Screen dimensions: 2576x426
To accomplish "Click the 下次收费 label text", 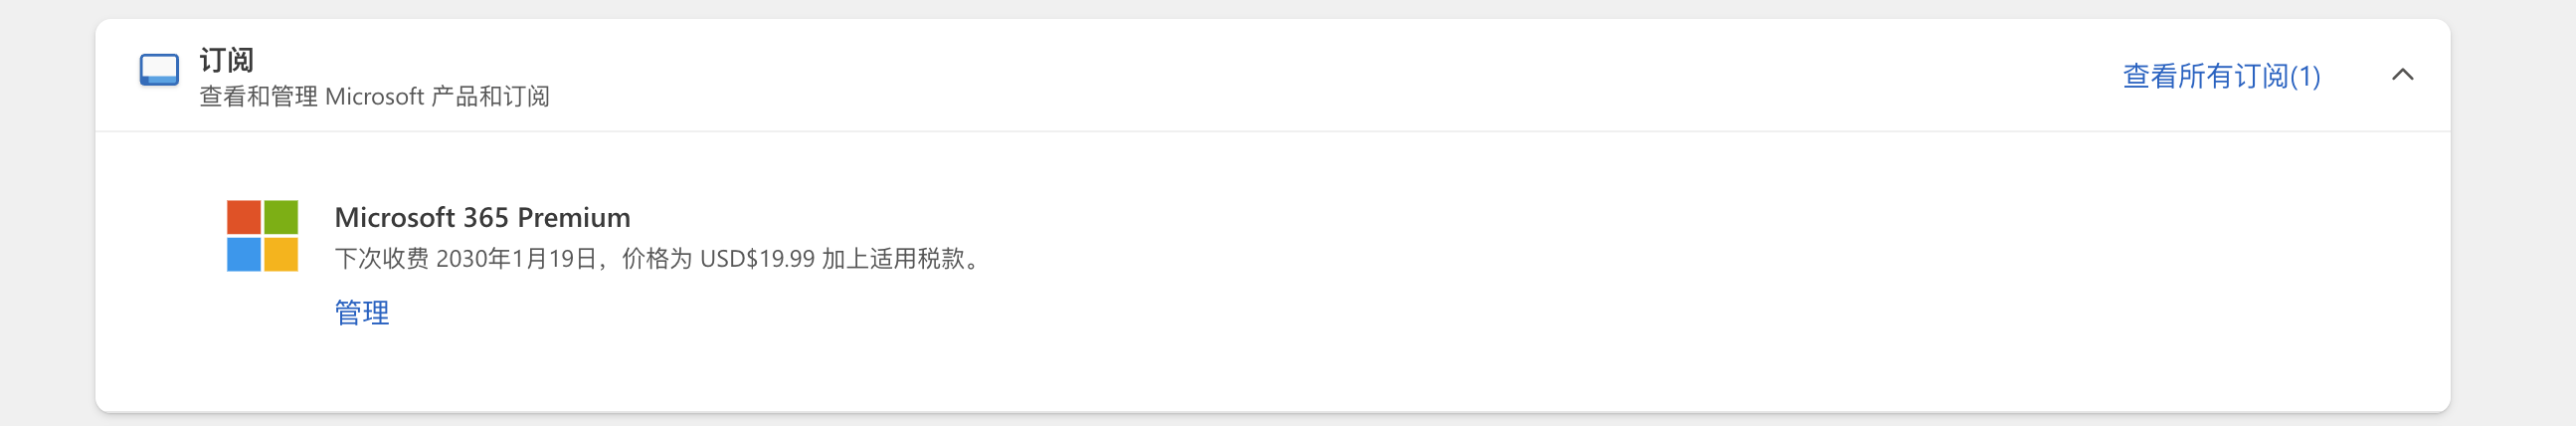I will (x=381, y=259).
